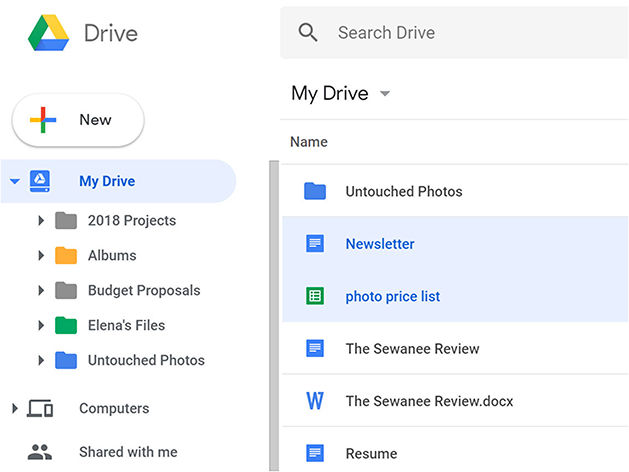
Task: Click the green Elena's Files folder icon
Action: pos(66,325)
